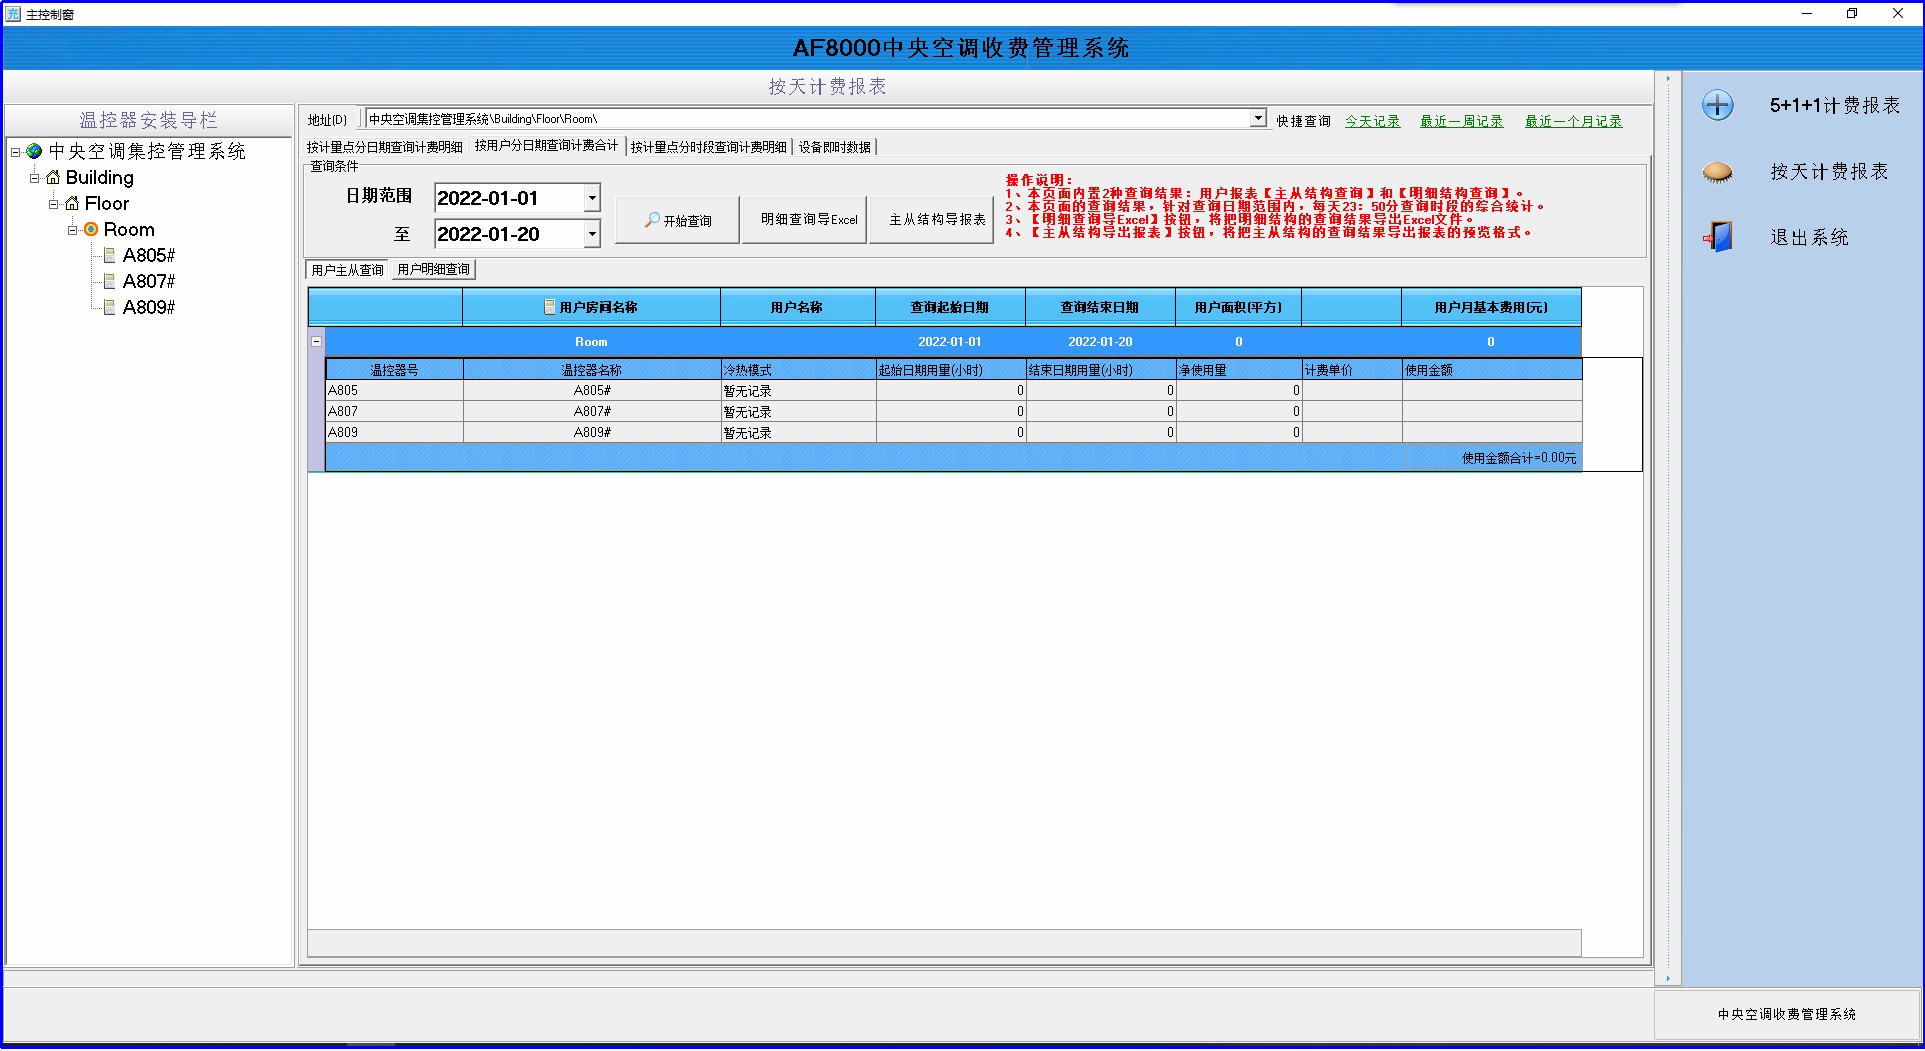Viewport: 1925px width, 1051px height.
Task: Click the A805 cell in 温控器号 column
Action: (x=394, y=391)
